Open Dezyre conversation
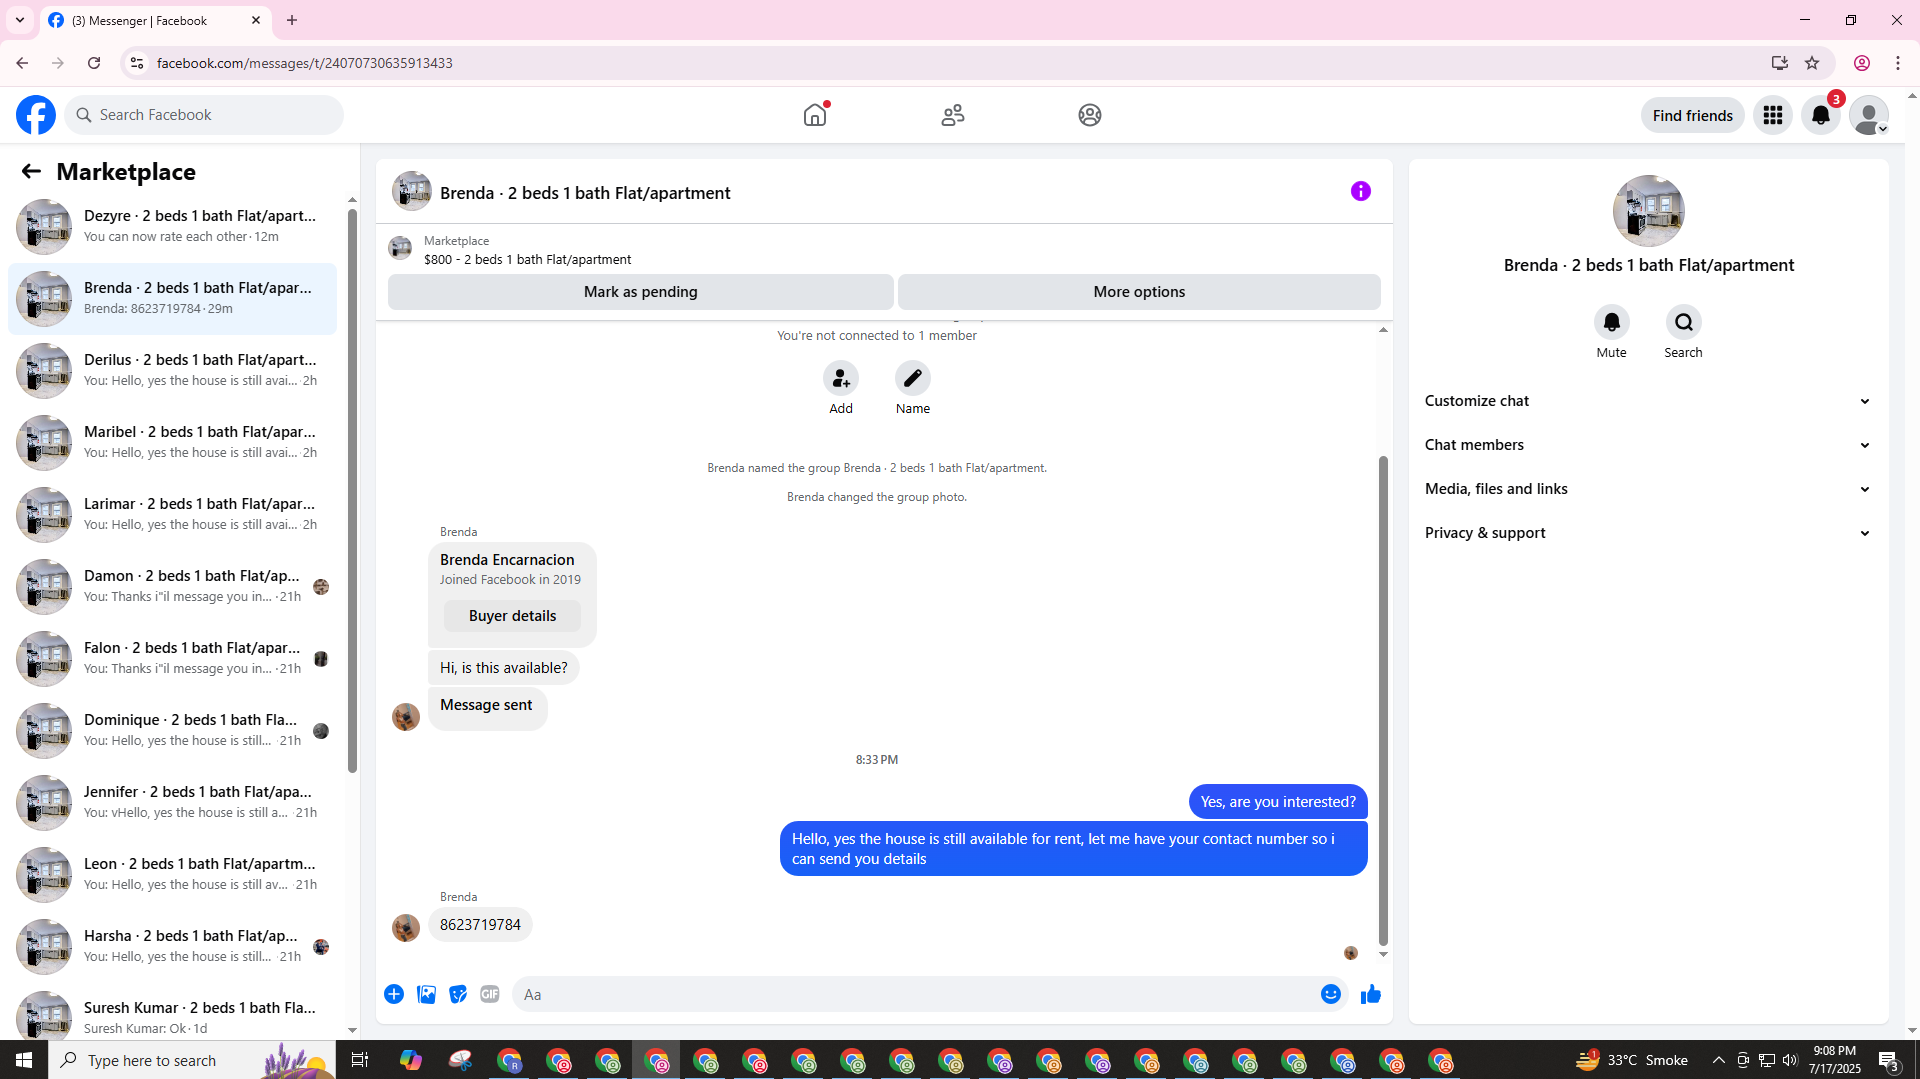The image size is (1920, 1079). point(172,227)
